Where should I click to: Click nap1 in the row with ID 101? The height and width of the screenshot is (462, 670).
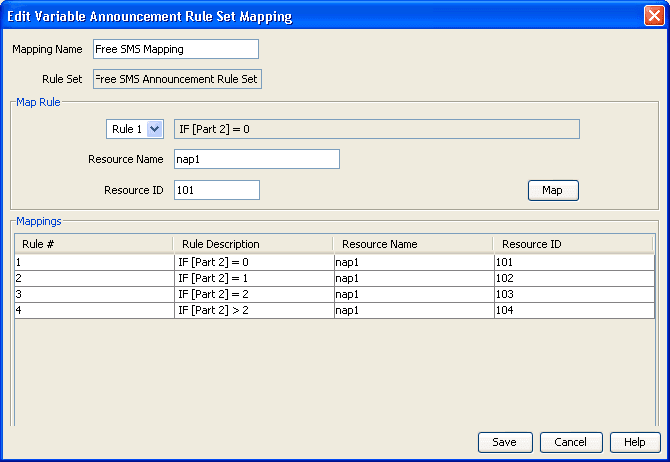(x=414, y=262)
